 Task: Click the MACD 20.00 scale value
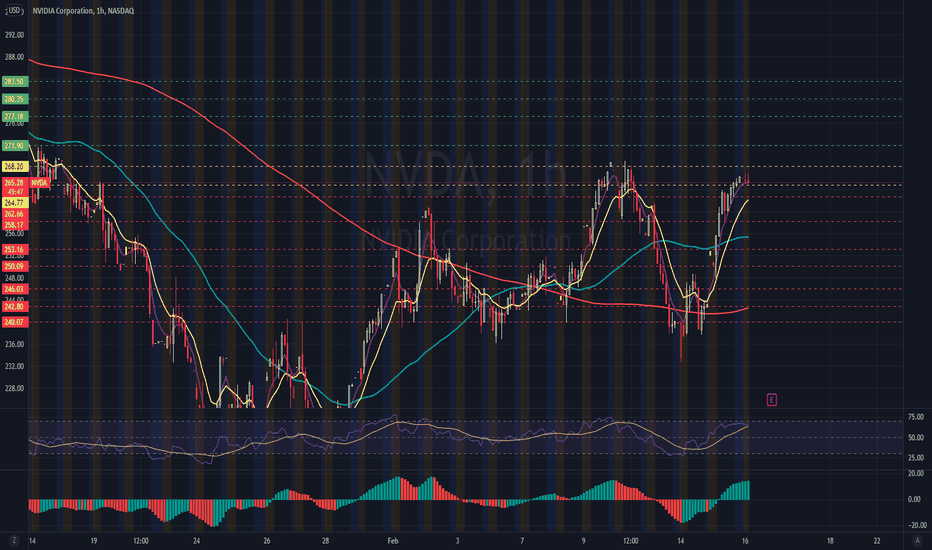[916, 474]
